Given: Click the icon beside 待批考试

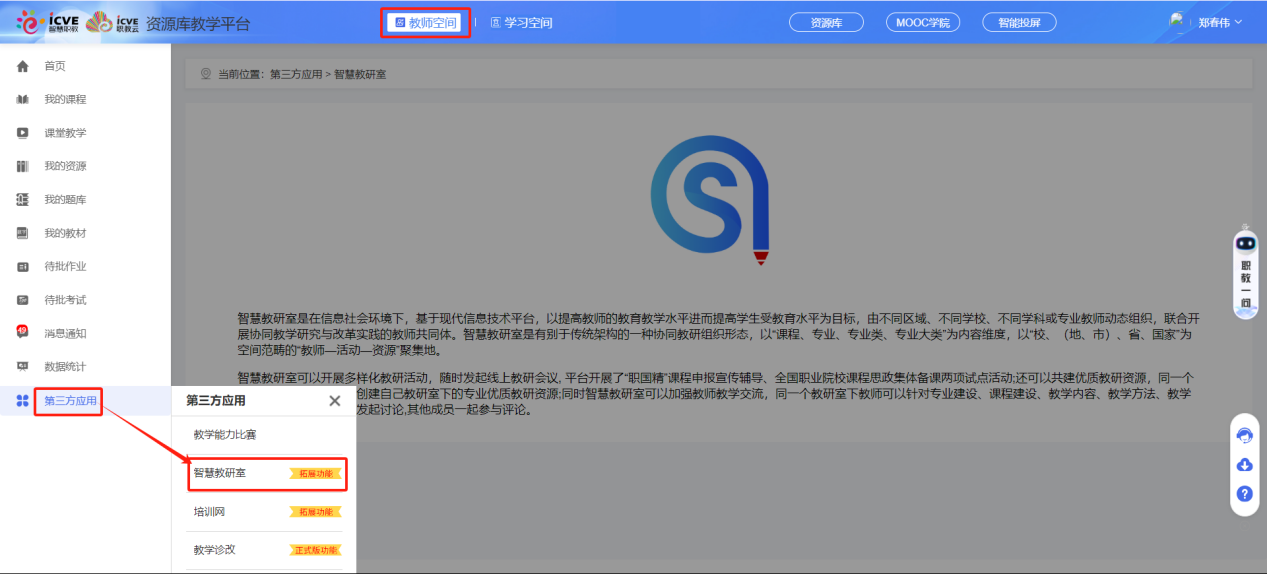Looking at the screenshot, I should click(23, 300).
